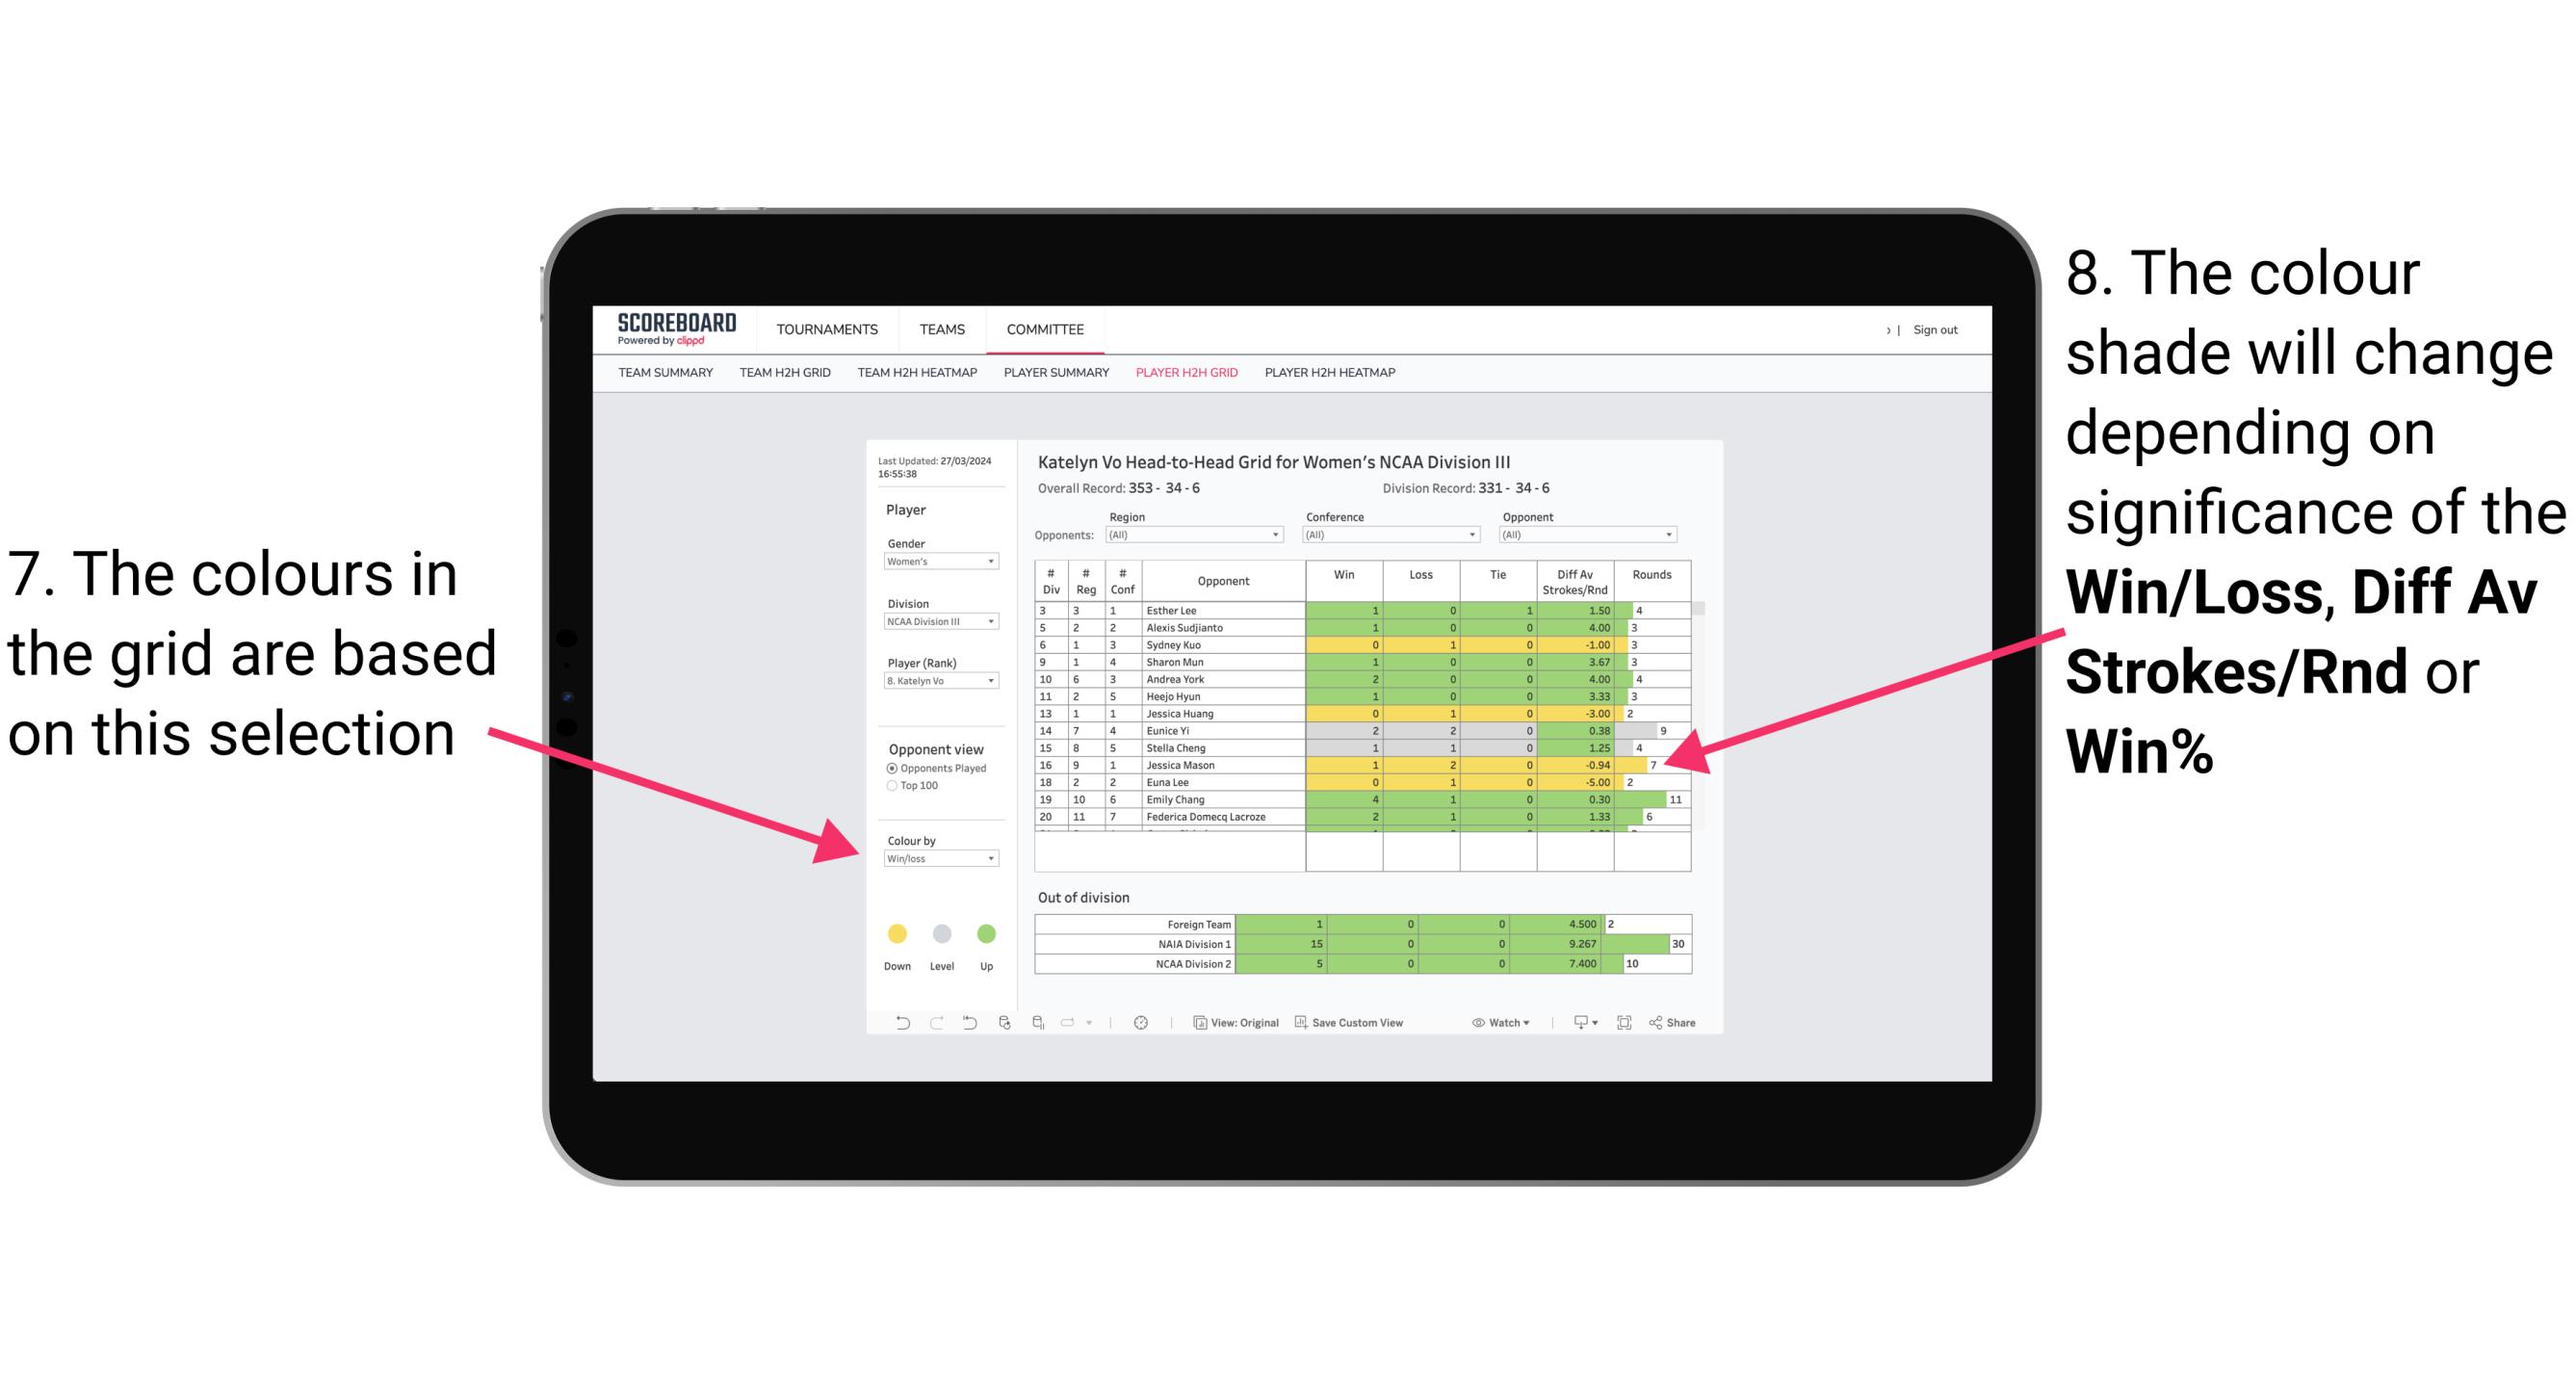Switch to Player Summary tab
This screenshot has width=2576, height=1386.
pos(1053,379)
